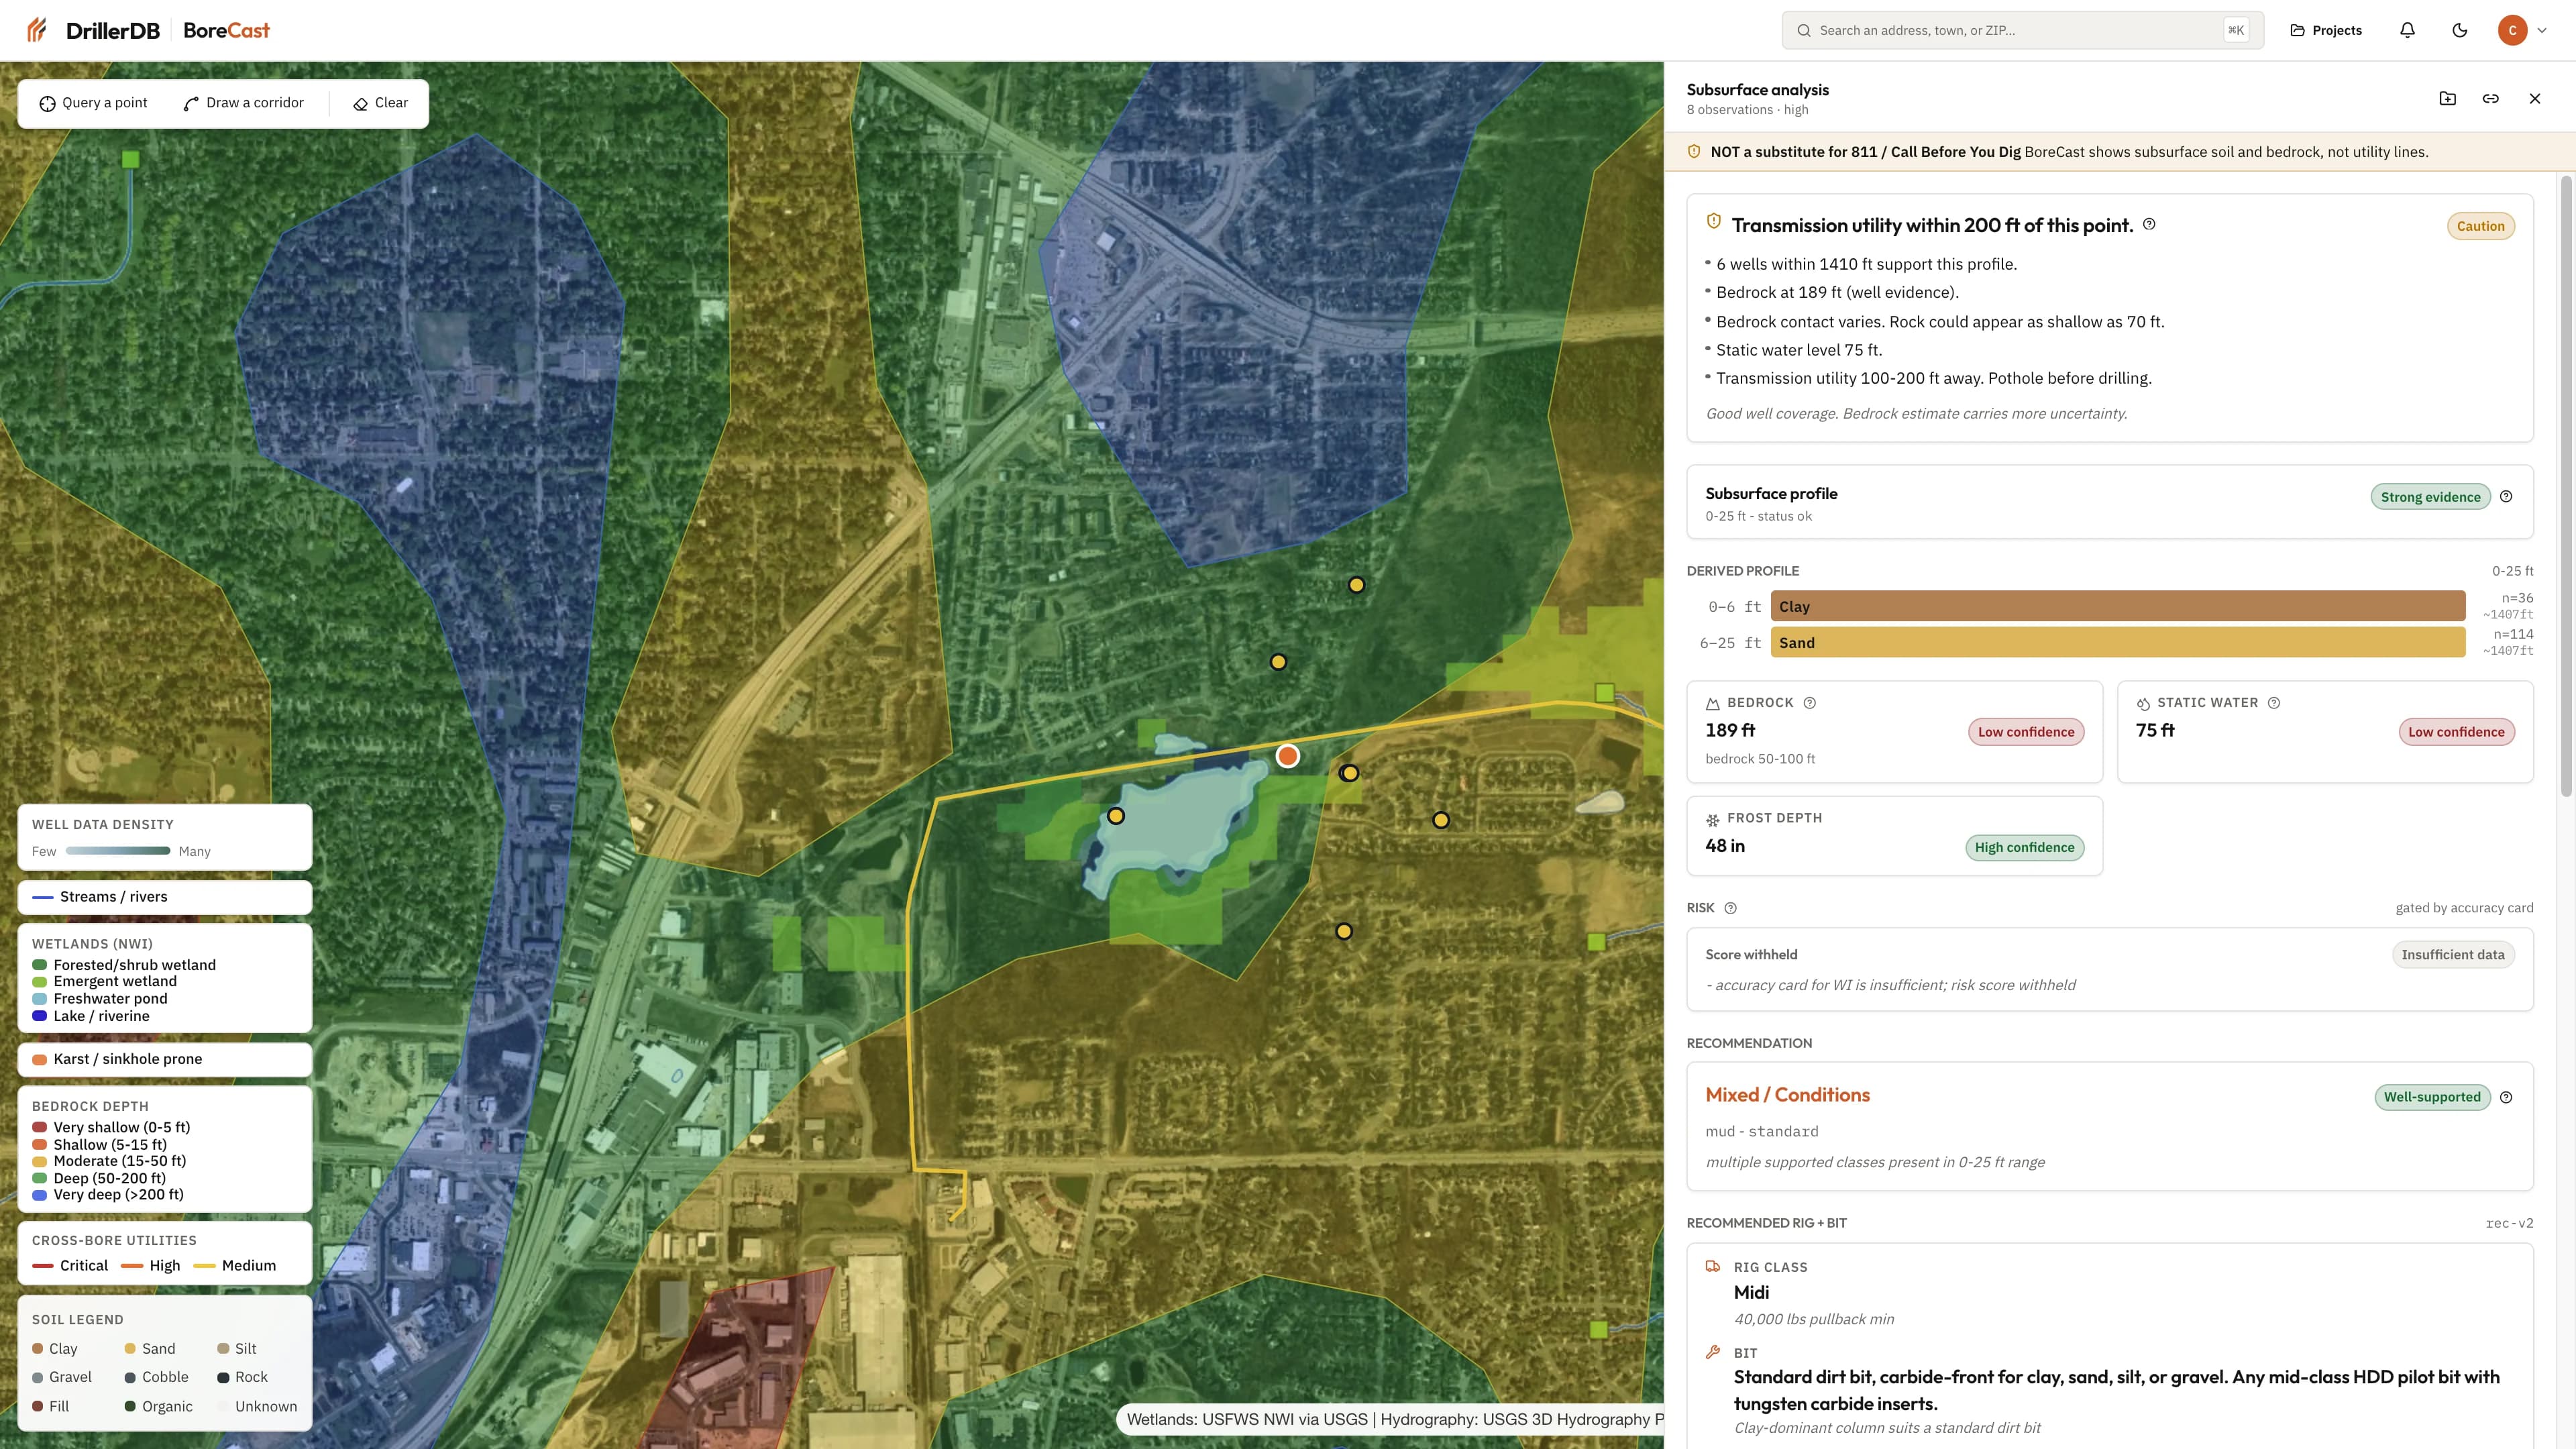Open help icon next to Strong evidence
The height and width of the screenshot is (1449, 2576).
click(2506, 496)
